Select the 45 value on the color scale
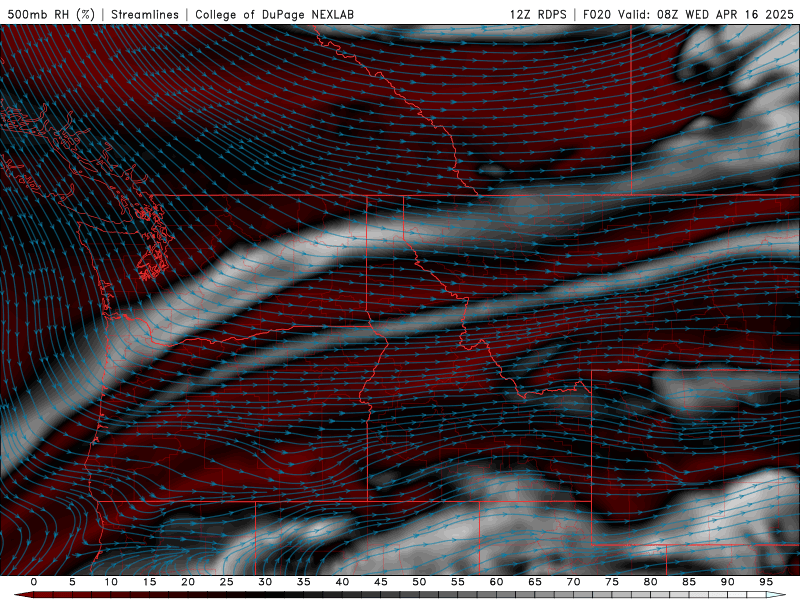Screen dimensions: 800x600 [x=381, y=582]
